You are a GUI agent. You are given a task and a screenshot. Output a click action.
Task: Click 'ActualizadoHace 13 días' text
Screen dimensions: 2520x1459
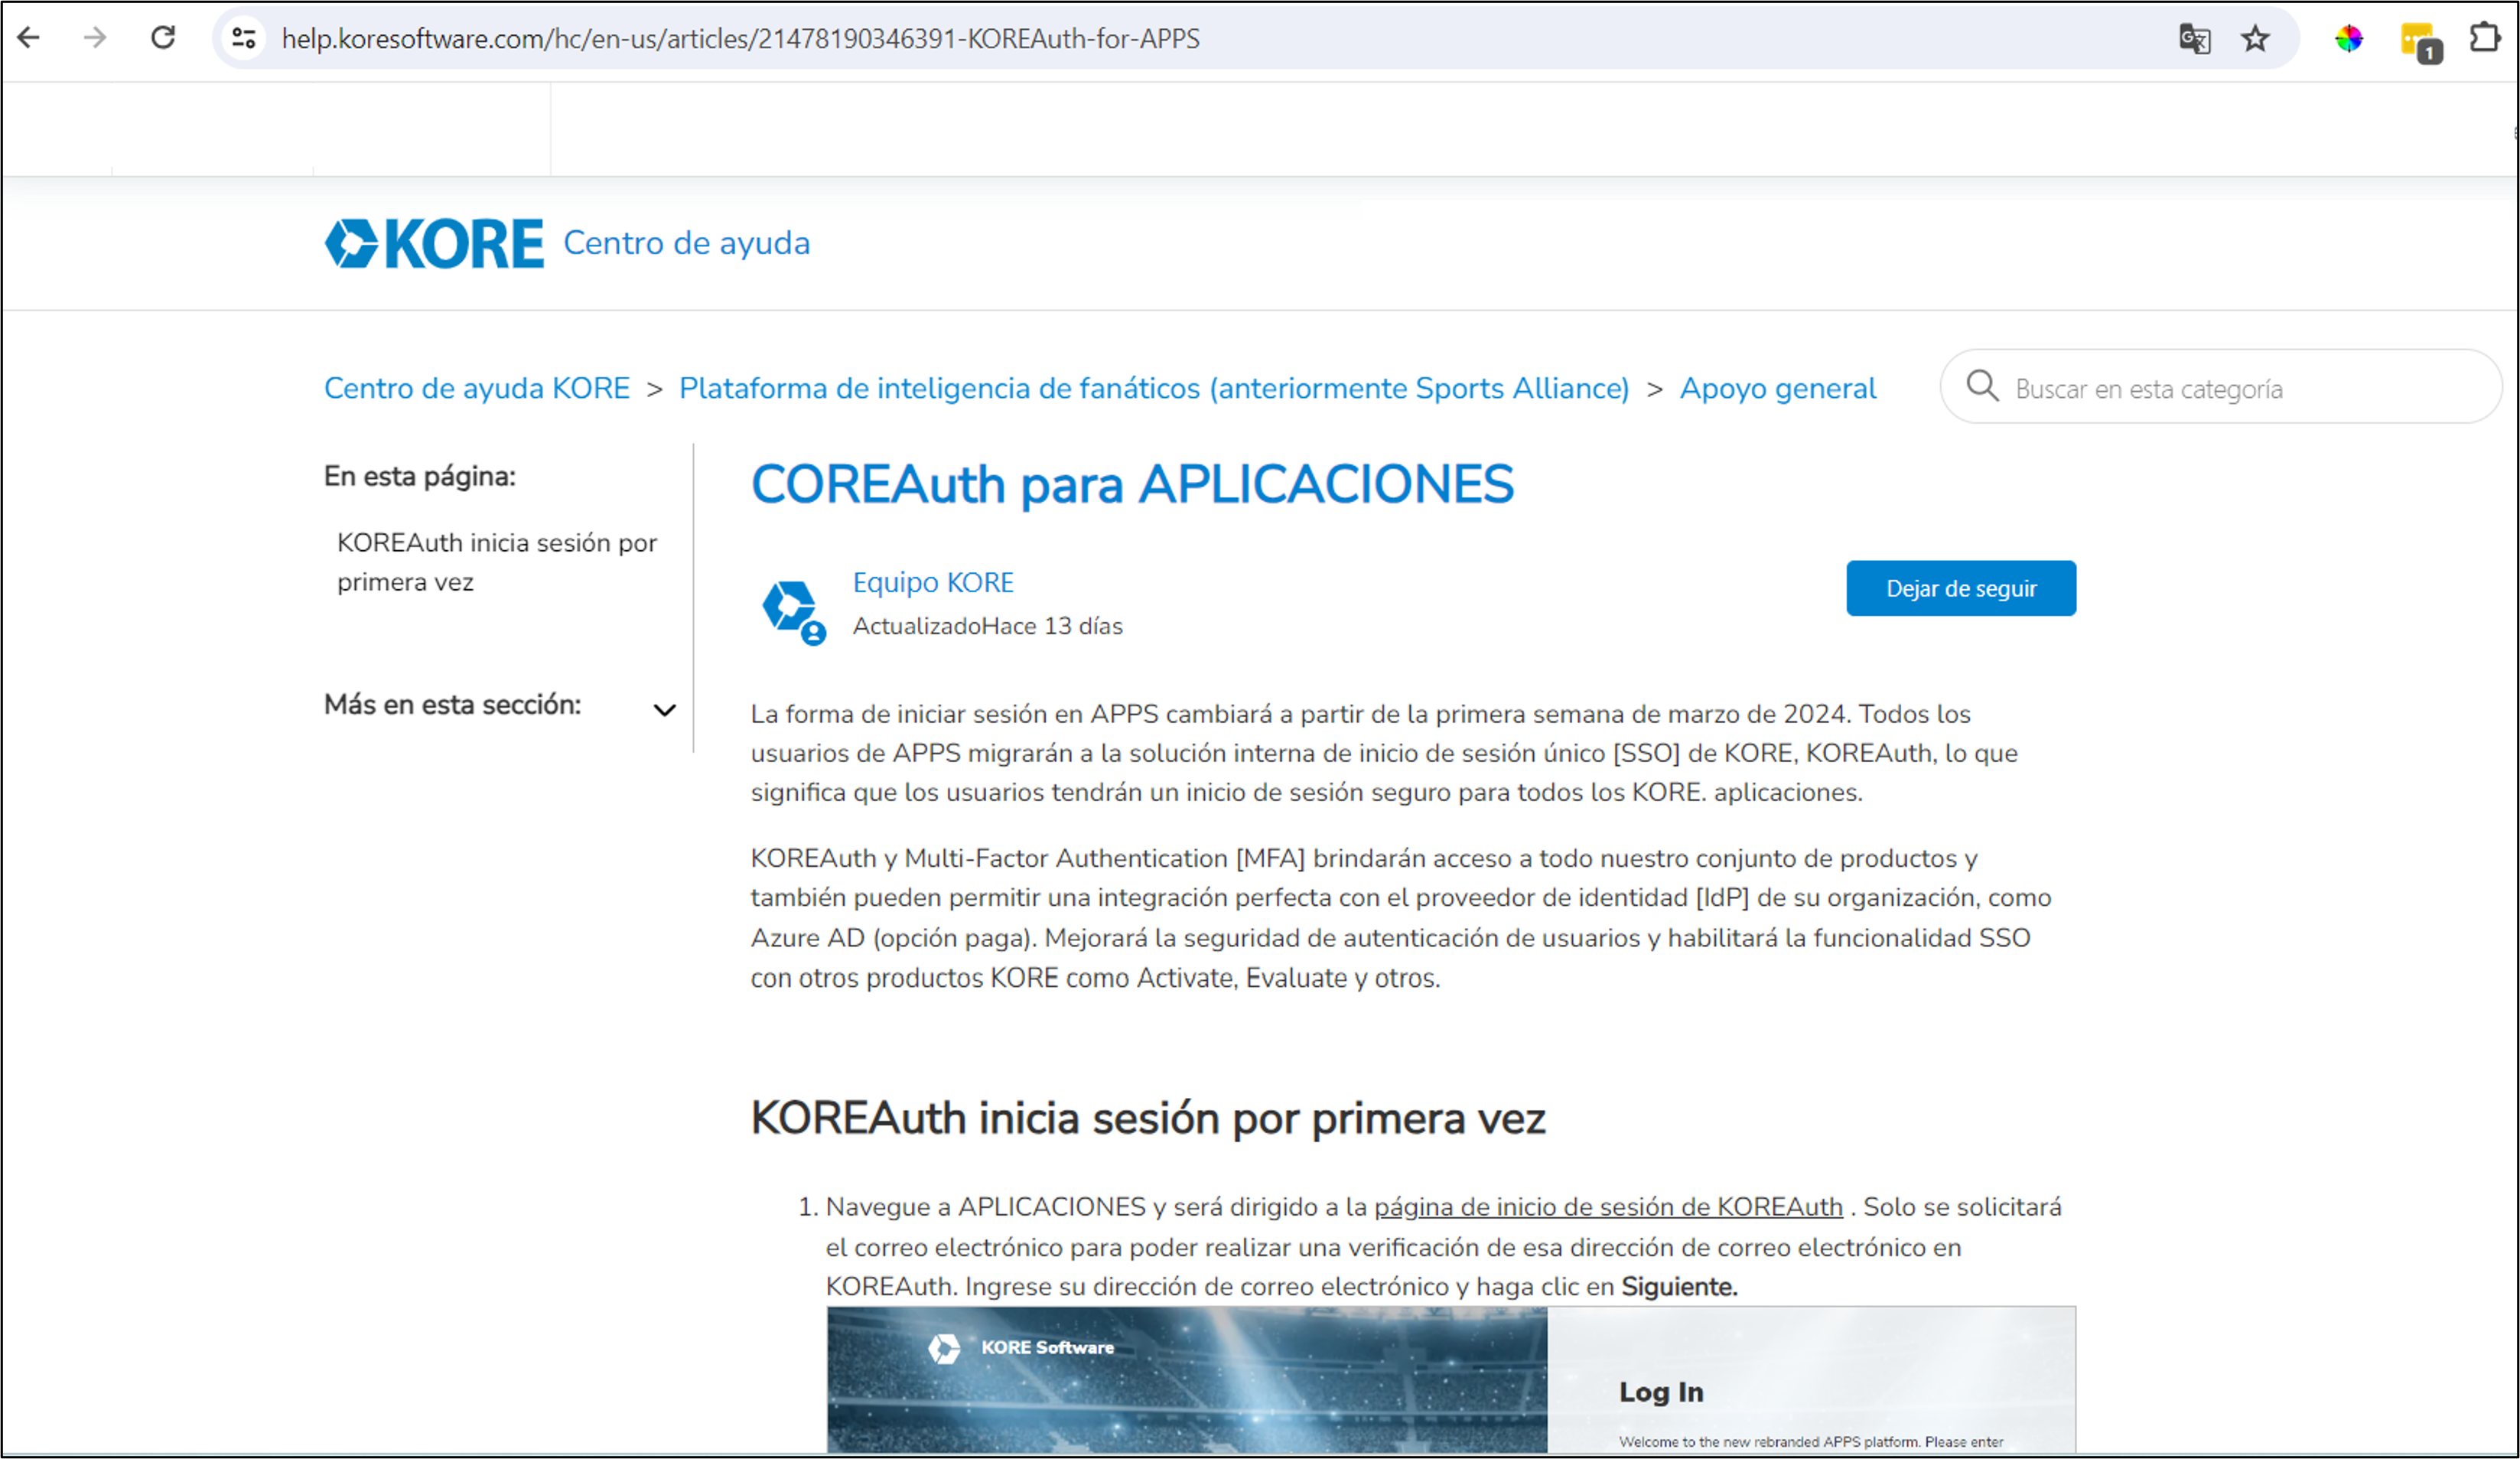(x=987, y=626)
